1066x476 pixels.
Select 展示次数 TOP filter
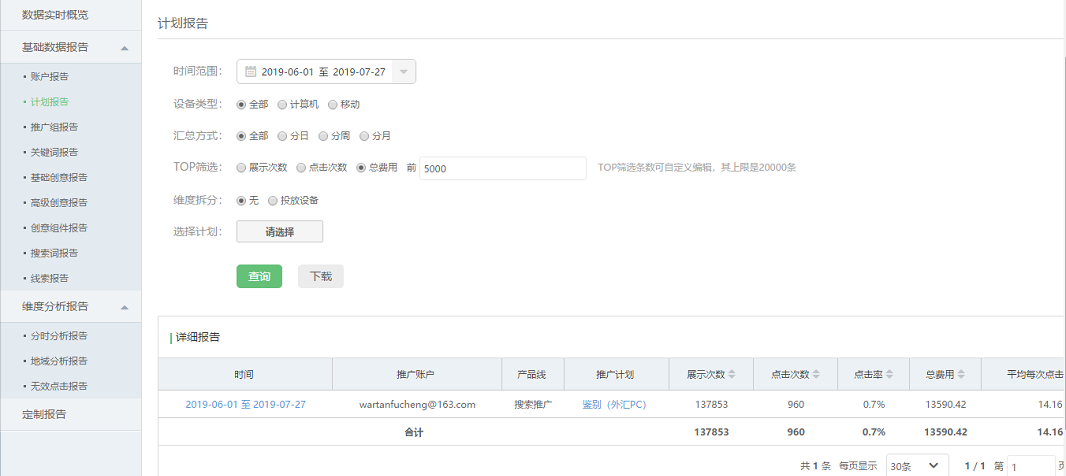(241, 168)
